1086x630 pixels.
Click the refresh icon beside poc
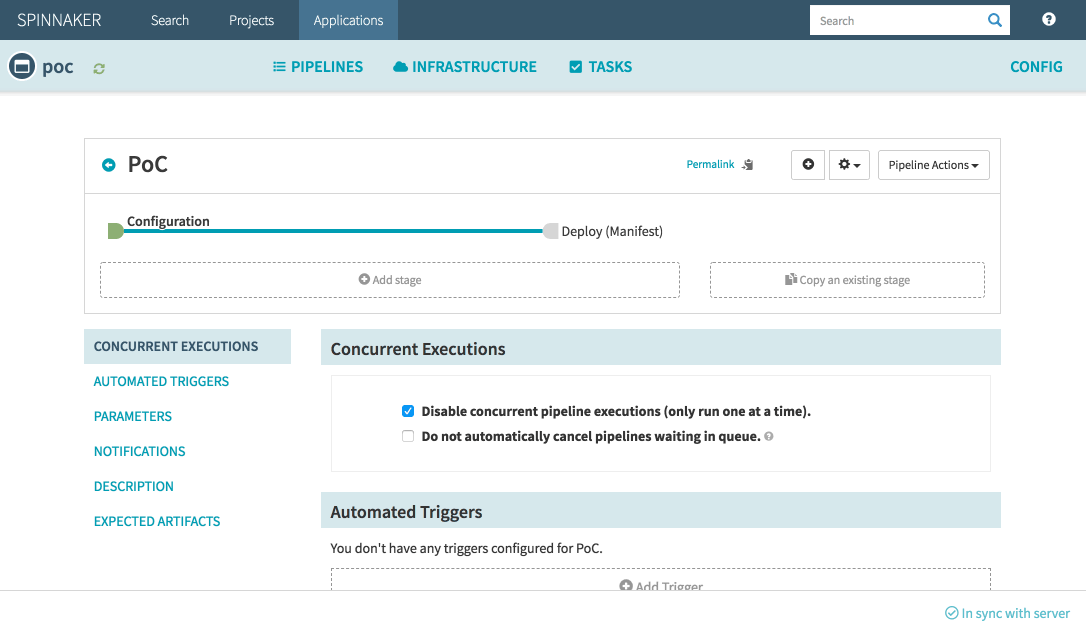pos(99,68)
